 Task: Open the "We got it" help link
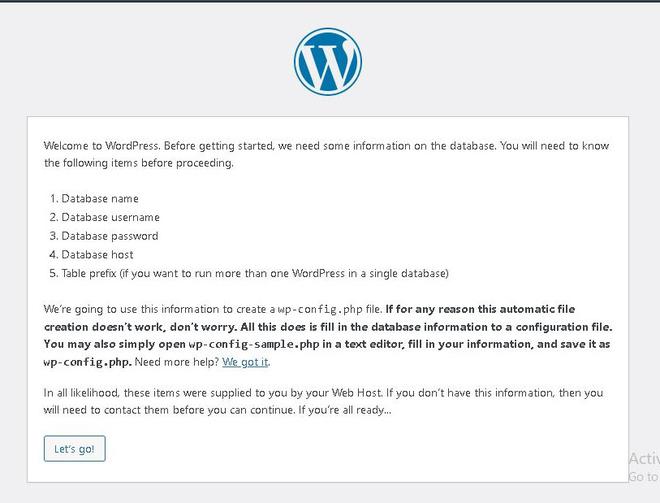point(245,362)
